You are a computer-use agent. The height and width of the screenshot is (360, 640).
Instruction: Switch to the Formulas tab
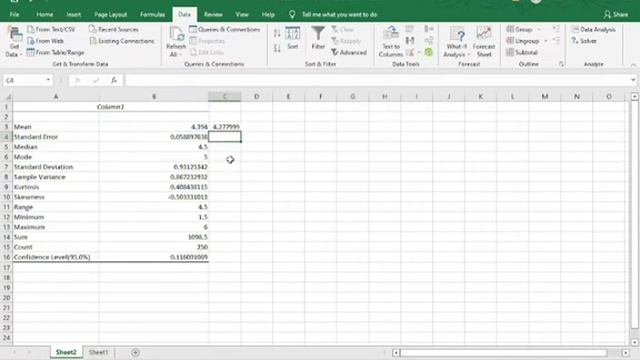tap(152, 14)
